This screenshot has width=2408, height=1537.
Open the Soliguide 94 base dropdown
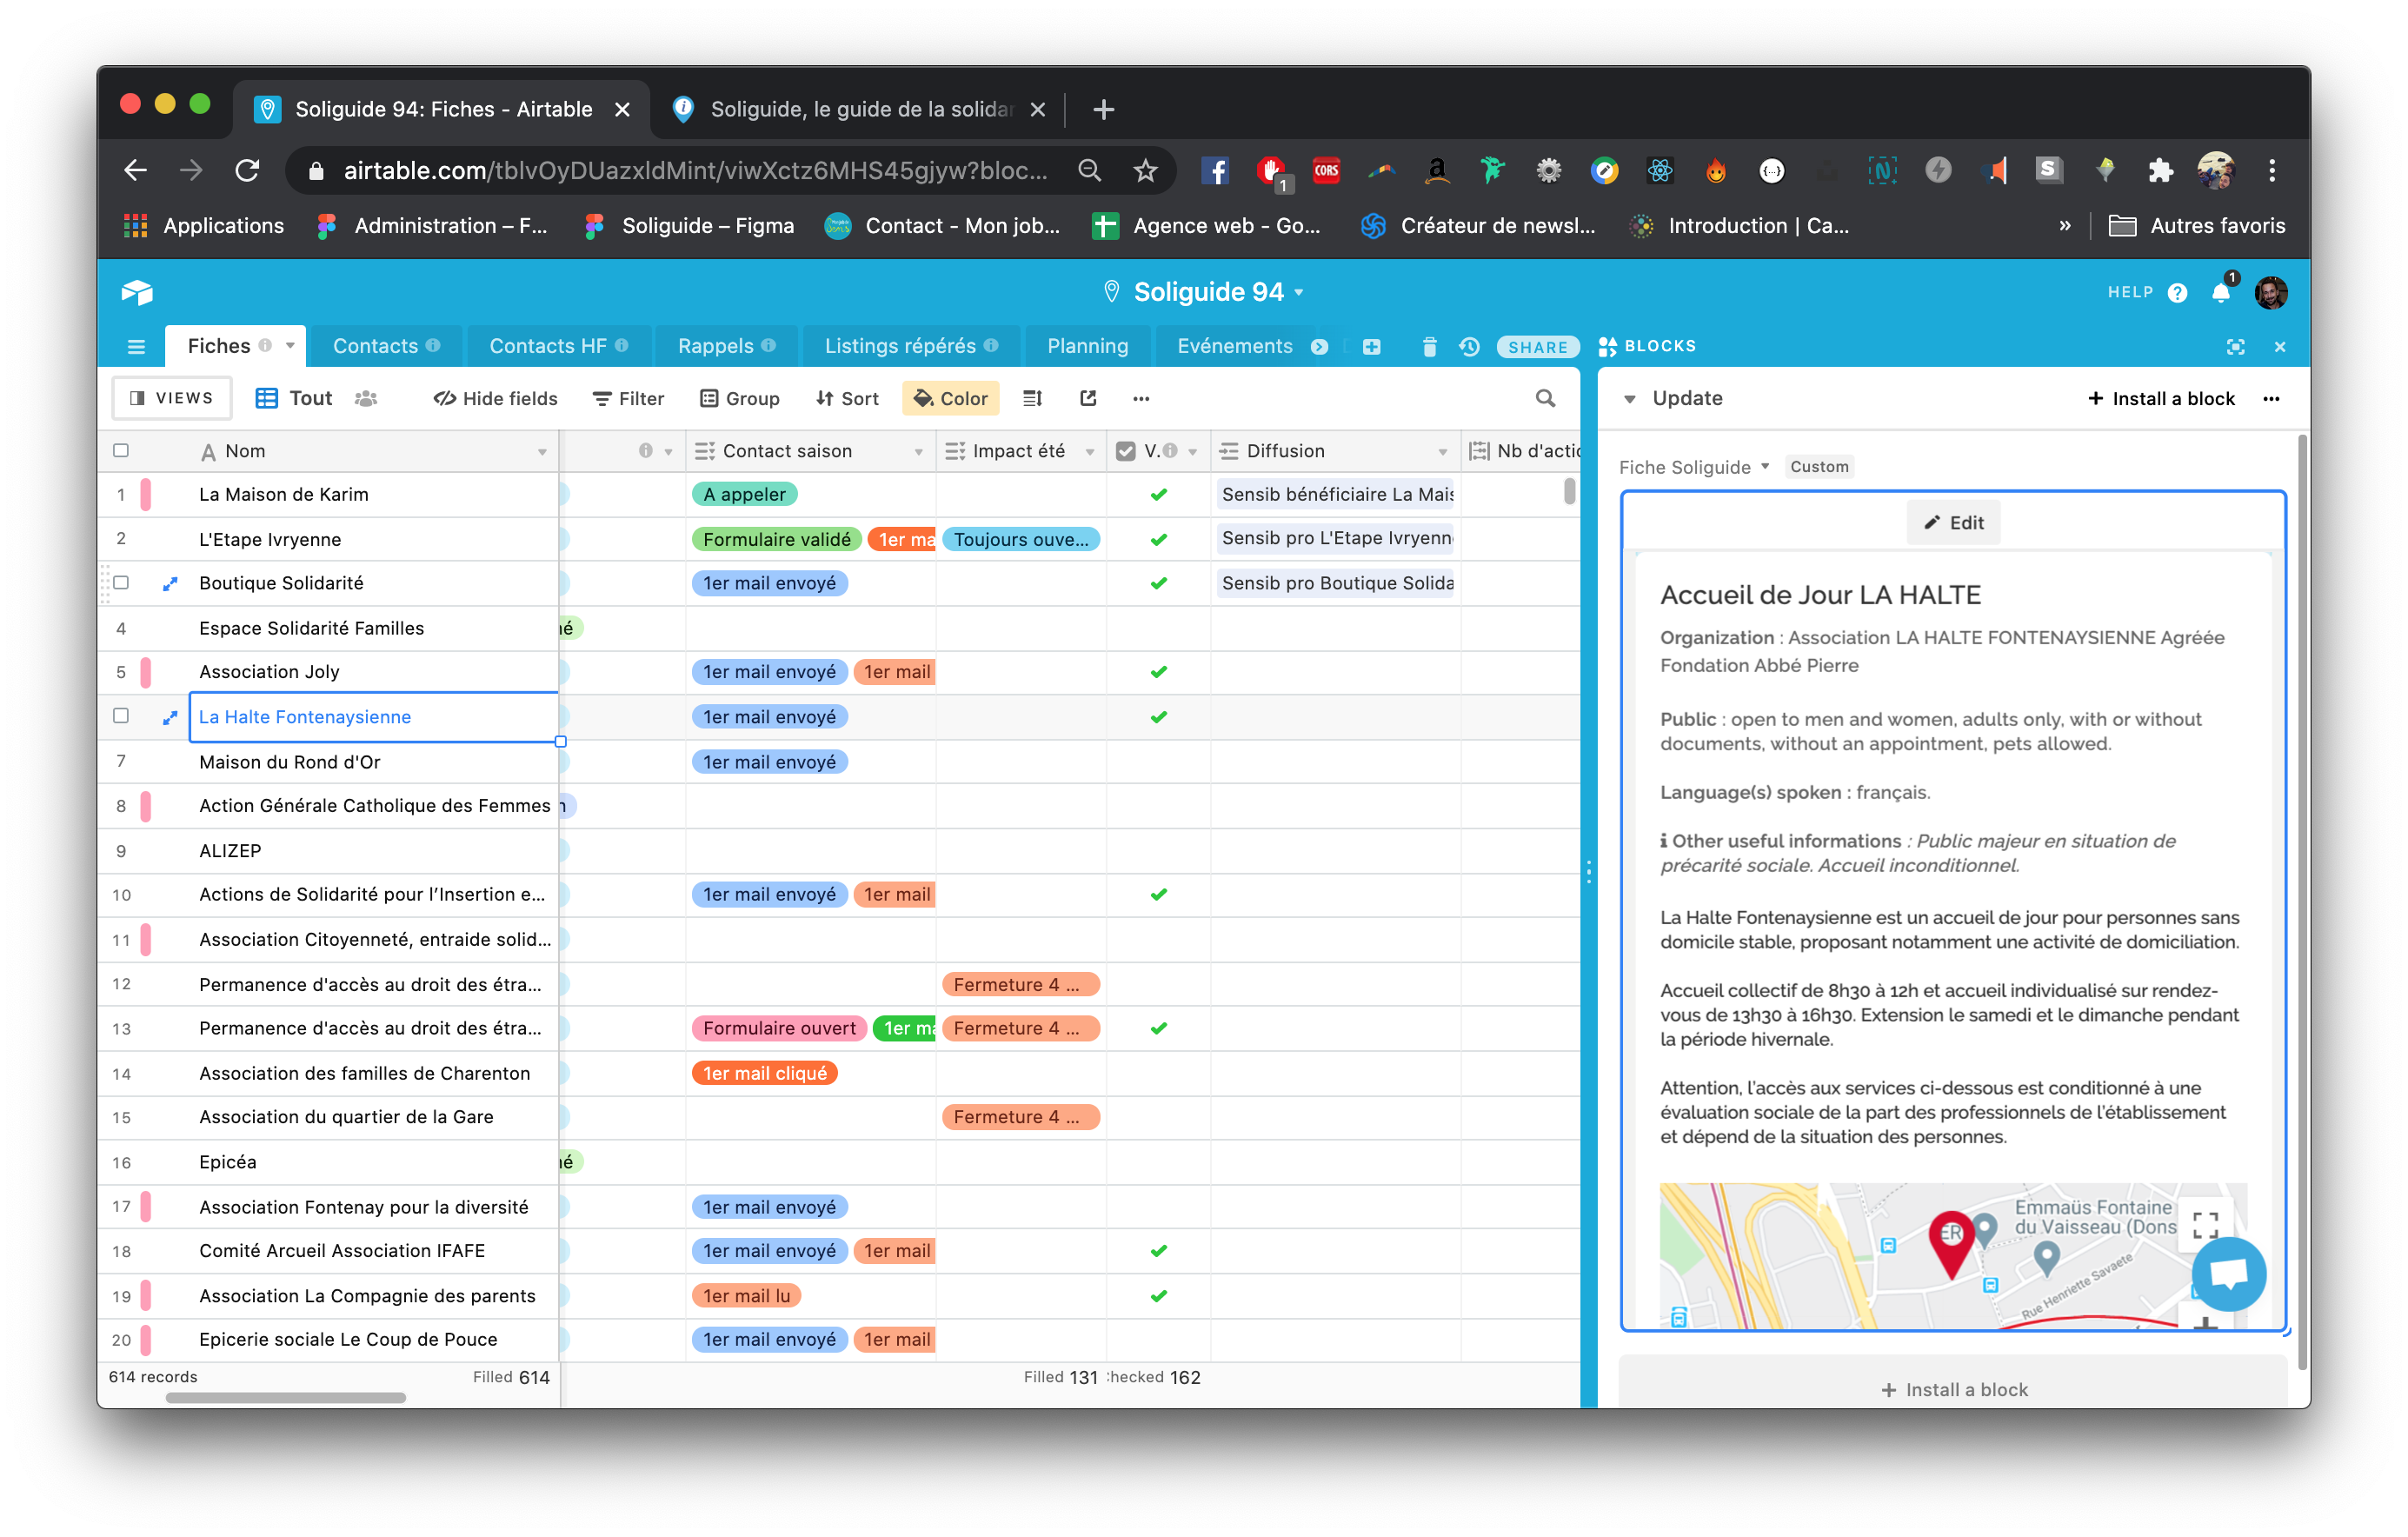click(x=1216, y=292)
